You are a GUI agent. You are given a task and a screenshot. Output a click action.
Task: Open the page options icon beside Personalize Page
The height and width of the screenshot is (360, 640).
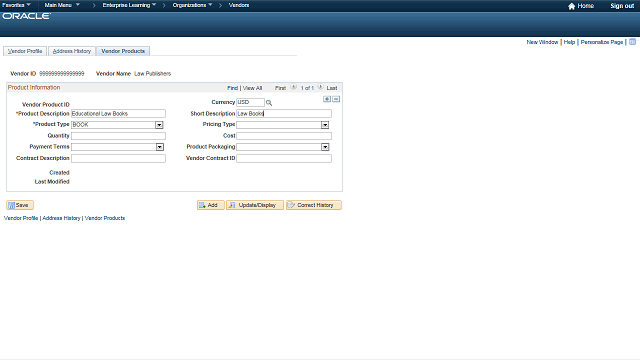coord(632,42)
